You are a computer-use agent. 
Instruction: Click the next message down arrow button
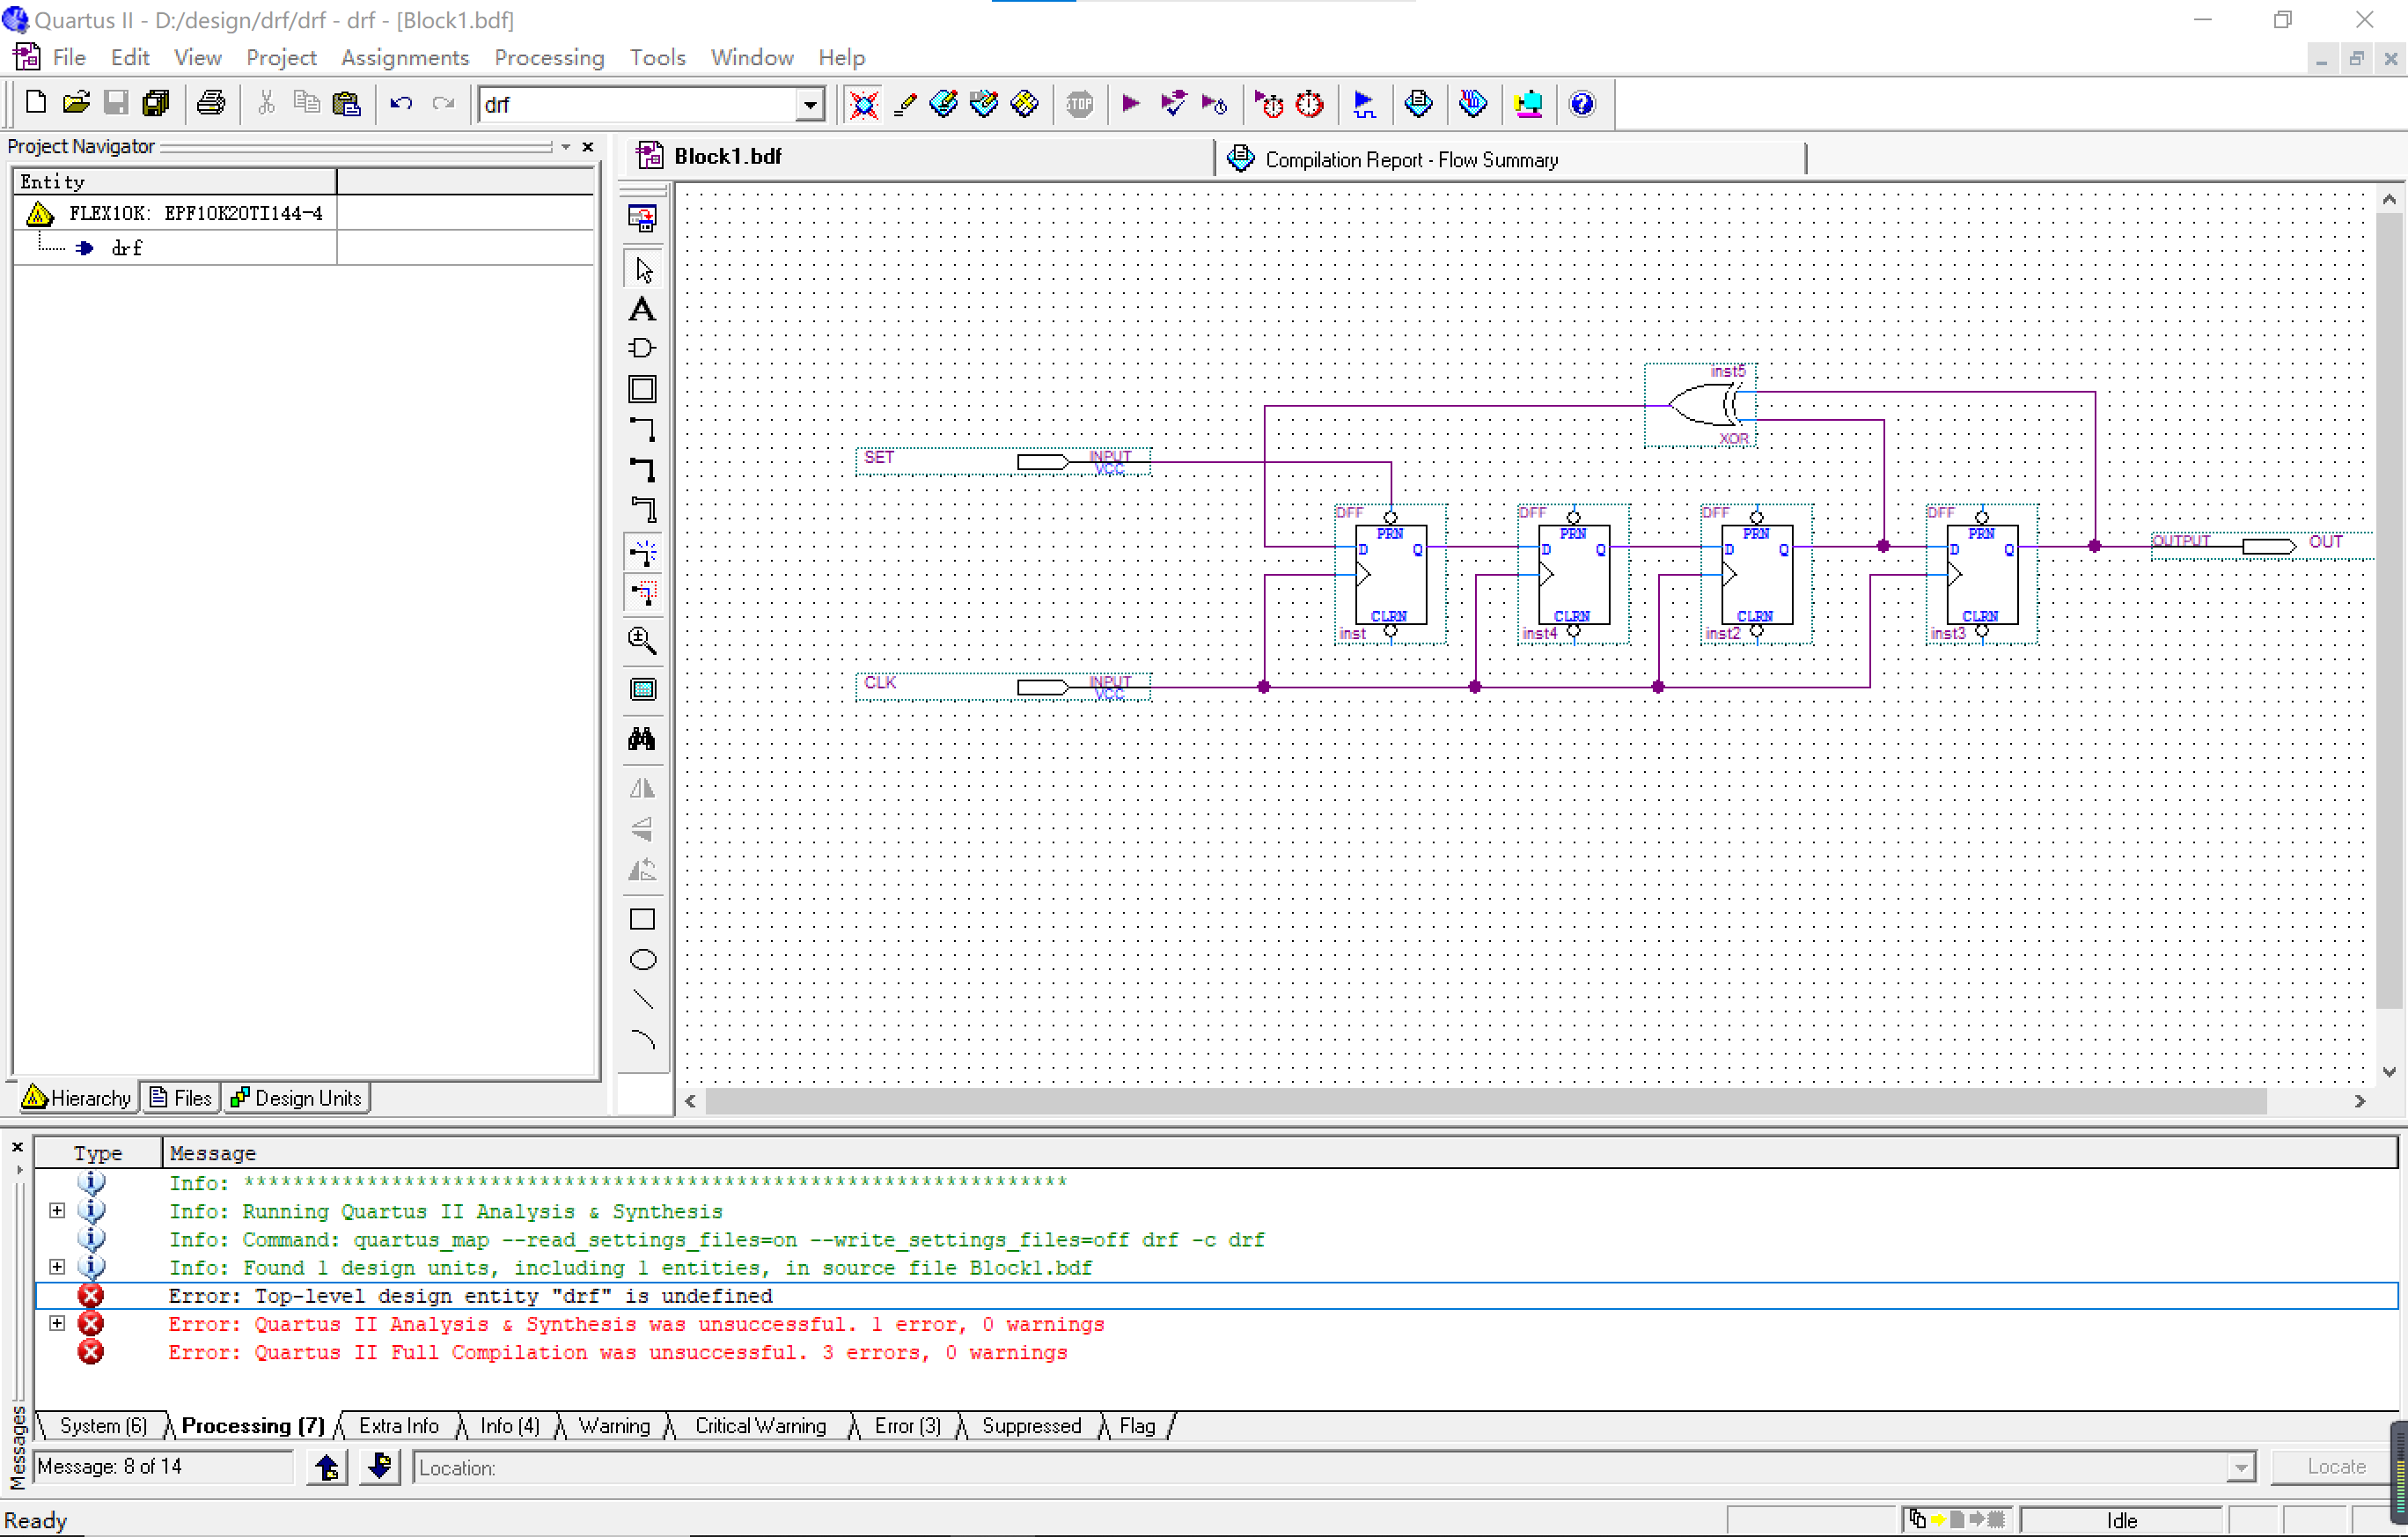(379, 1467)
